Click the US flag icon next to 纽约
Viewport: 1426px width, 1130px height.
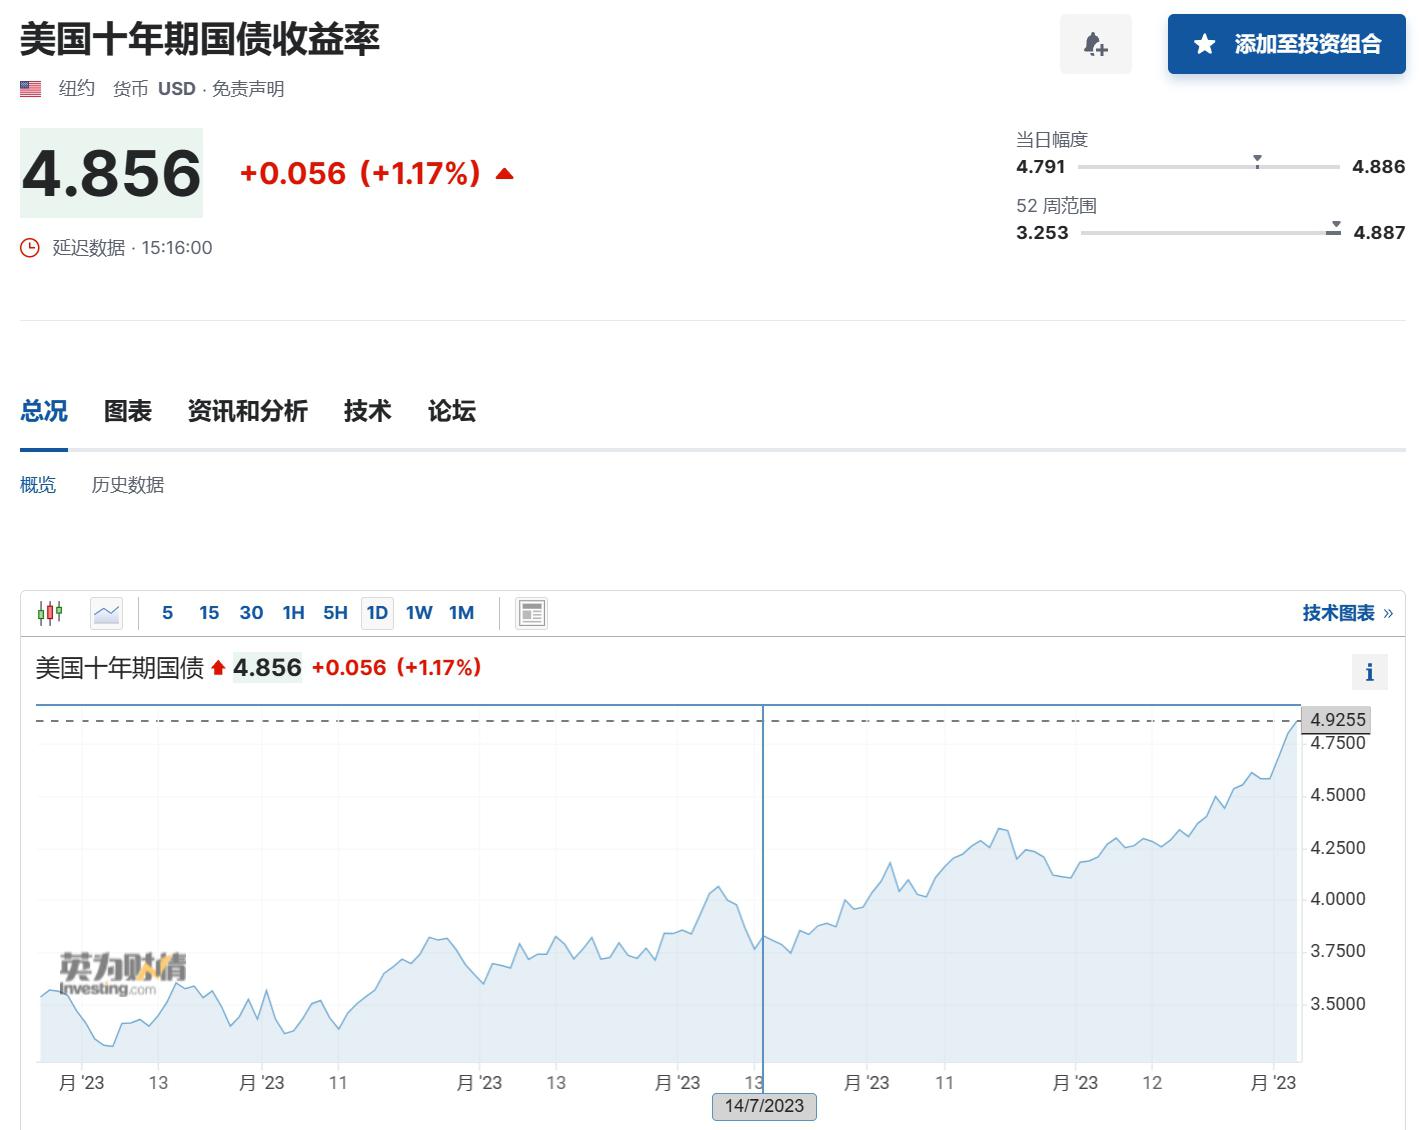pos(30,88)
